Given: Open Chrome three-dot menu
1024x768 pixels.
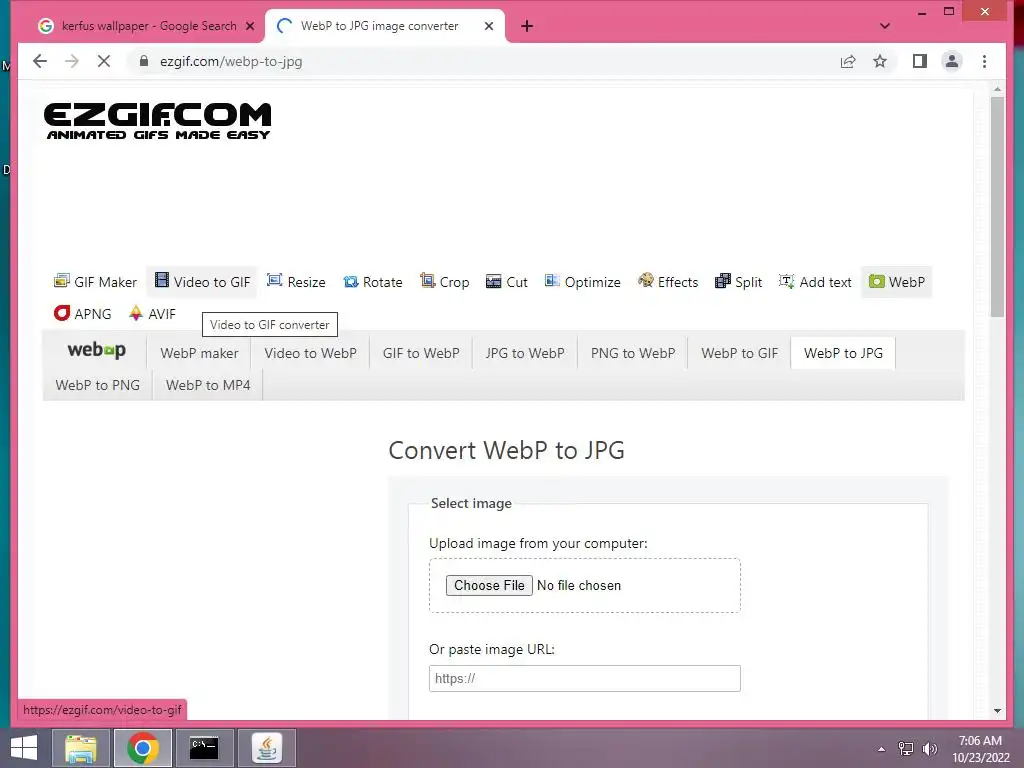Looking at the screenshot, I should tap(984, 61).
